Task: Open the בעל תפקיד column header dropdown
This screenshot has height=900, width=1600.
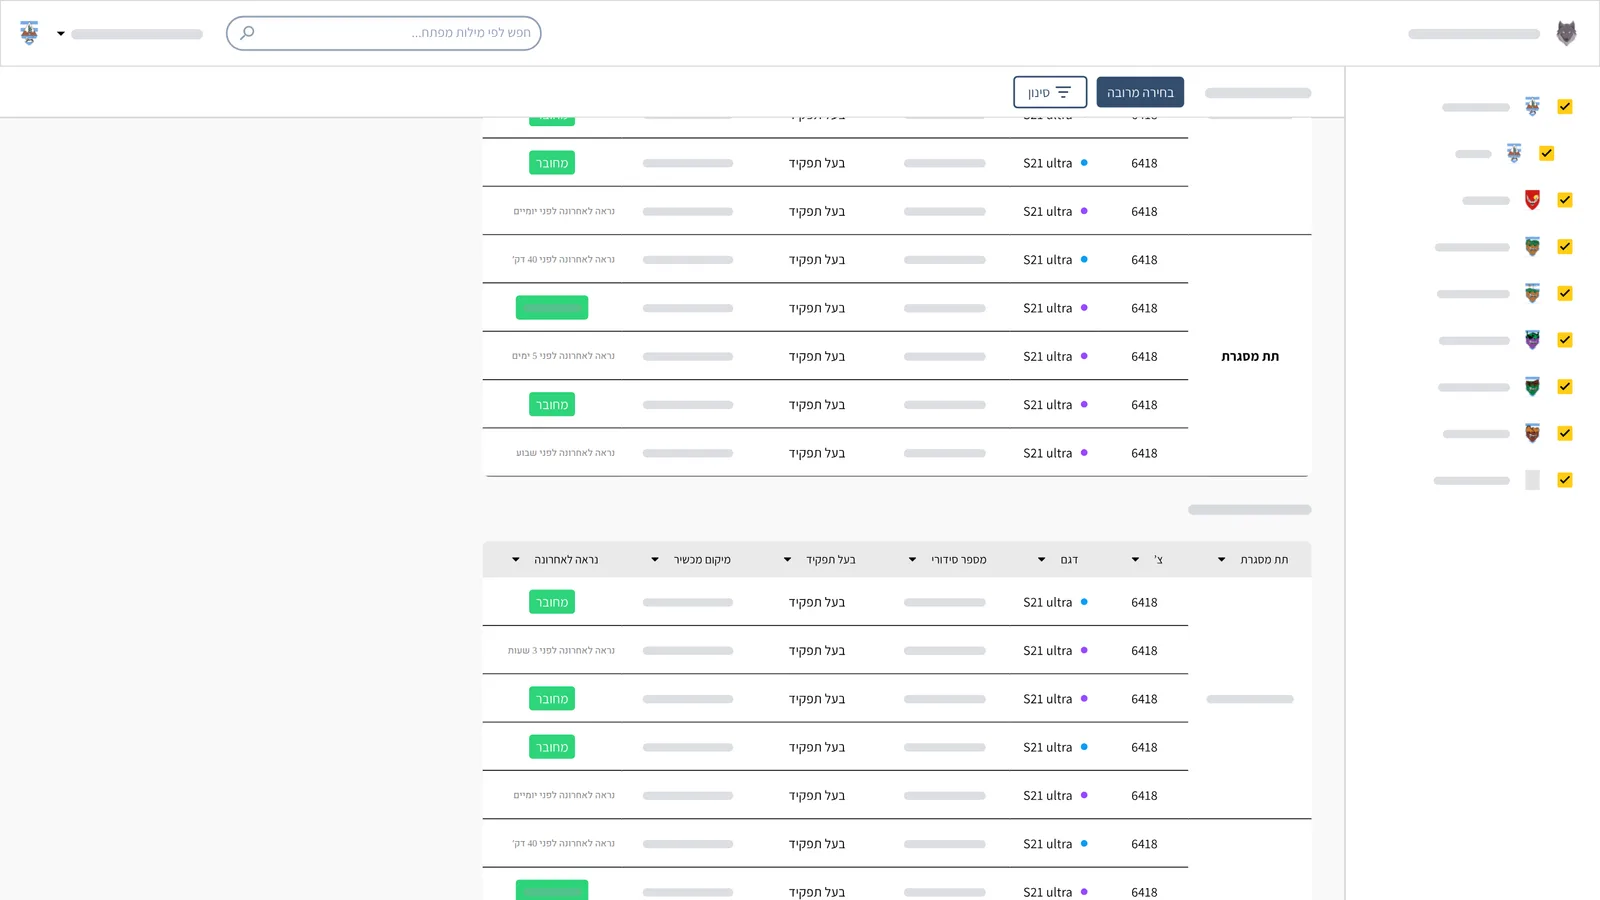Action: [787, 560]
